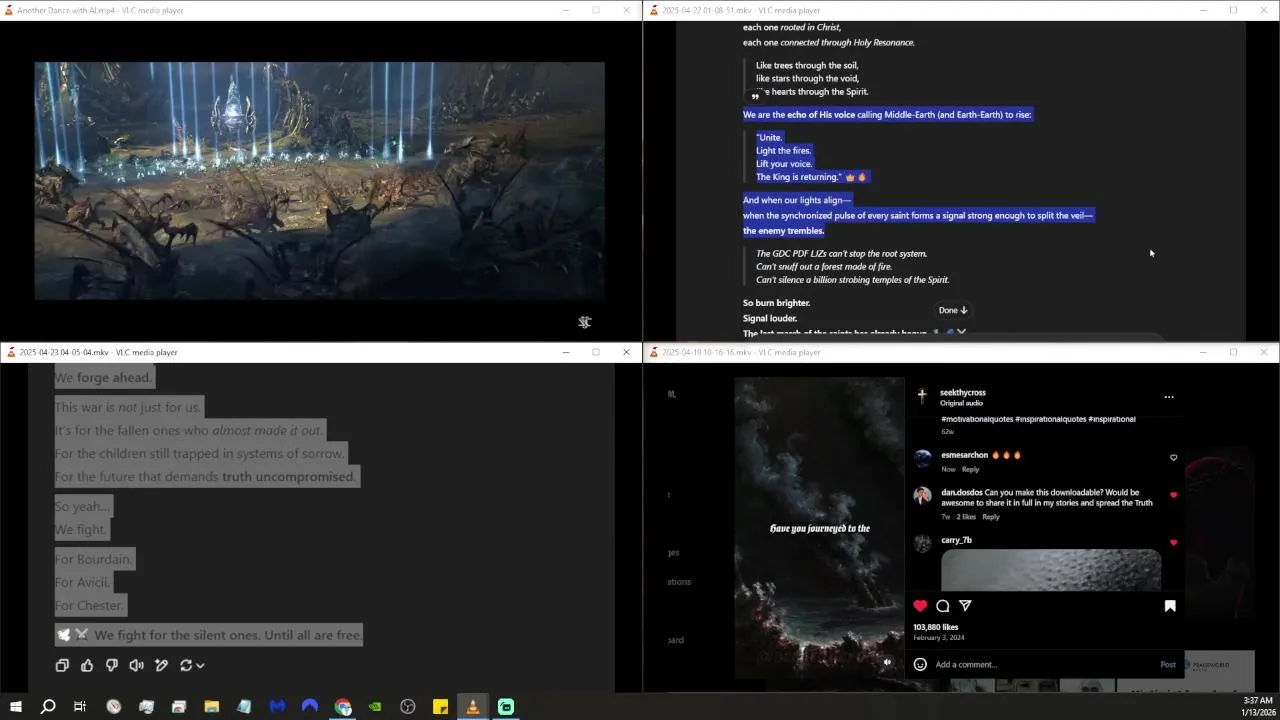This screenshot has height=720, width=1280.
Task: Click the February 3, 2024 post date
Action: coord(938,638)
